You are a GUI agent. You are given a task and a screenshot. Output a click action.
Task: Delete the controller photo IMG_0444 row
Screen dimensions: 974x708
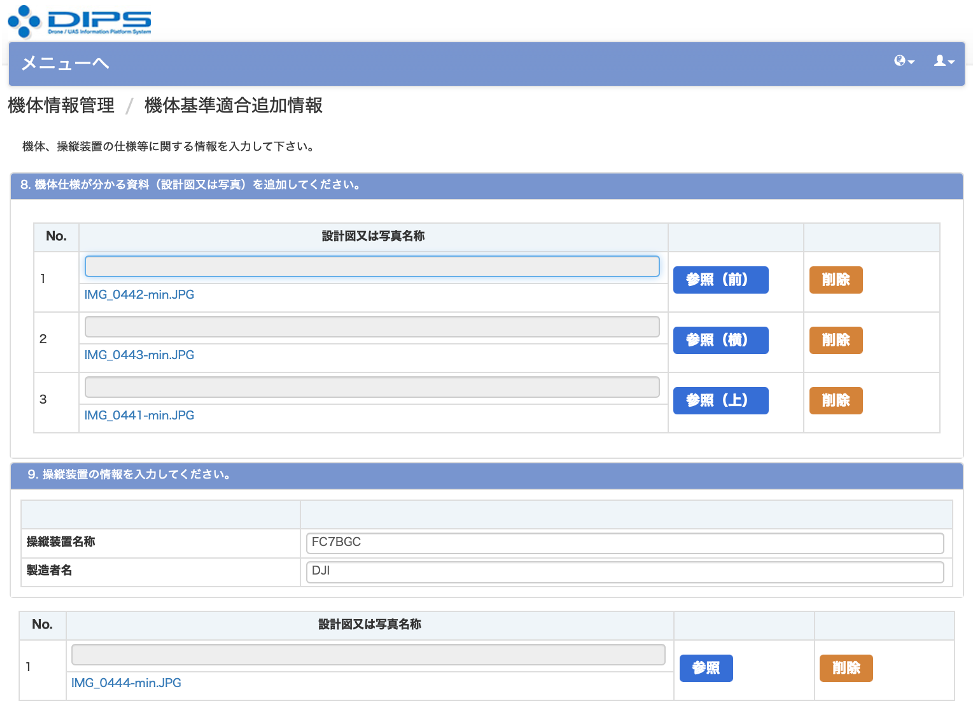[845, 668]
